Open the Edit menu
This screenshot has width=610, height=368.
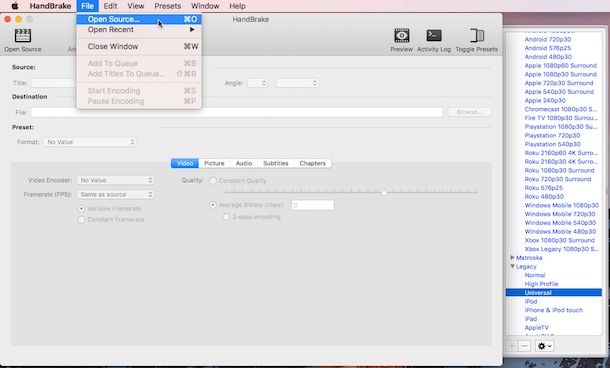click(x=110, y=6)
